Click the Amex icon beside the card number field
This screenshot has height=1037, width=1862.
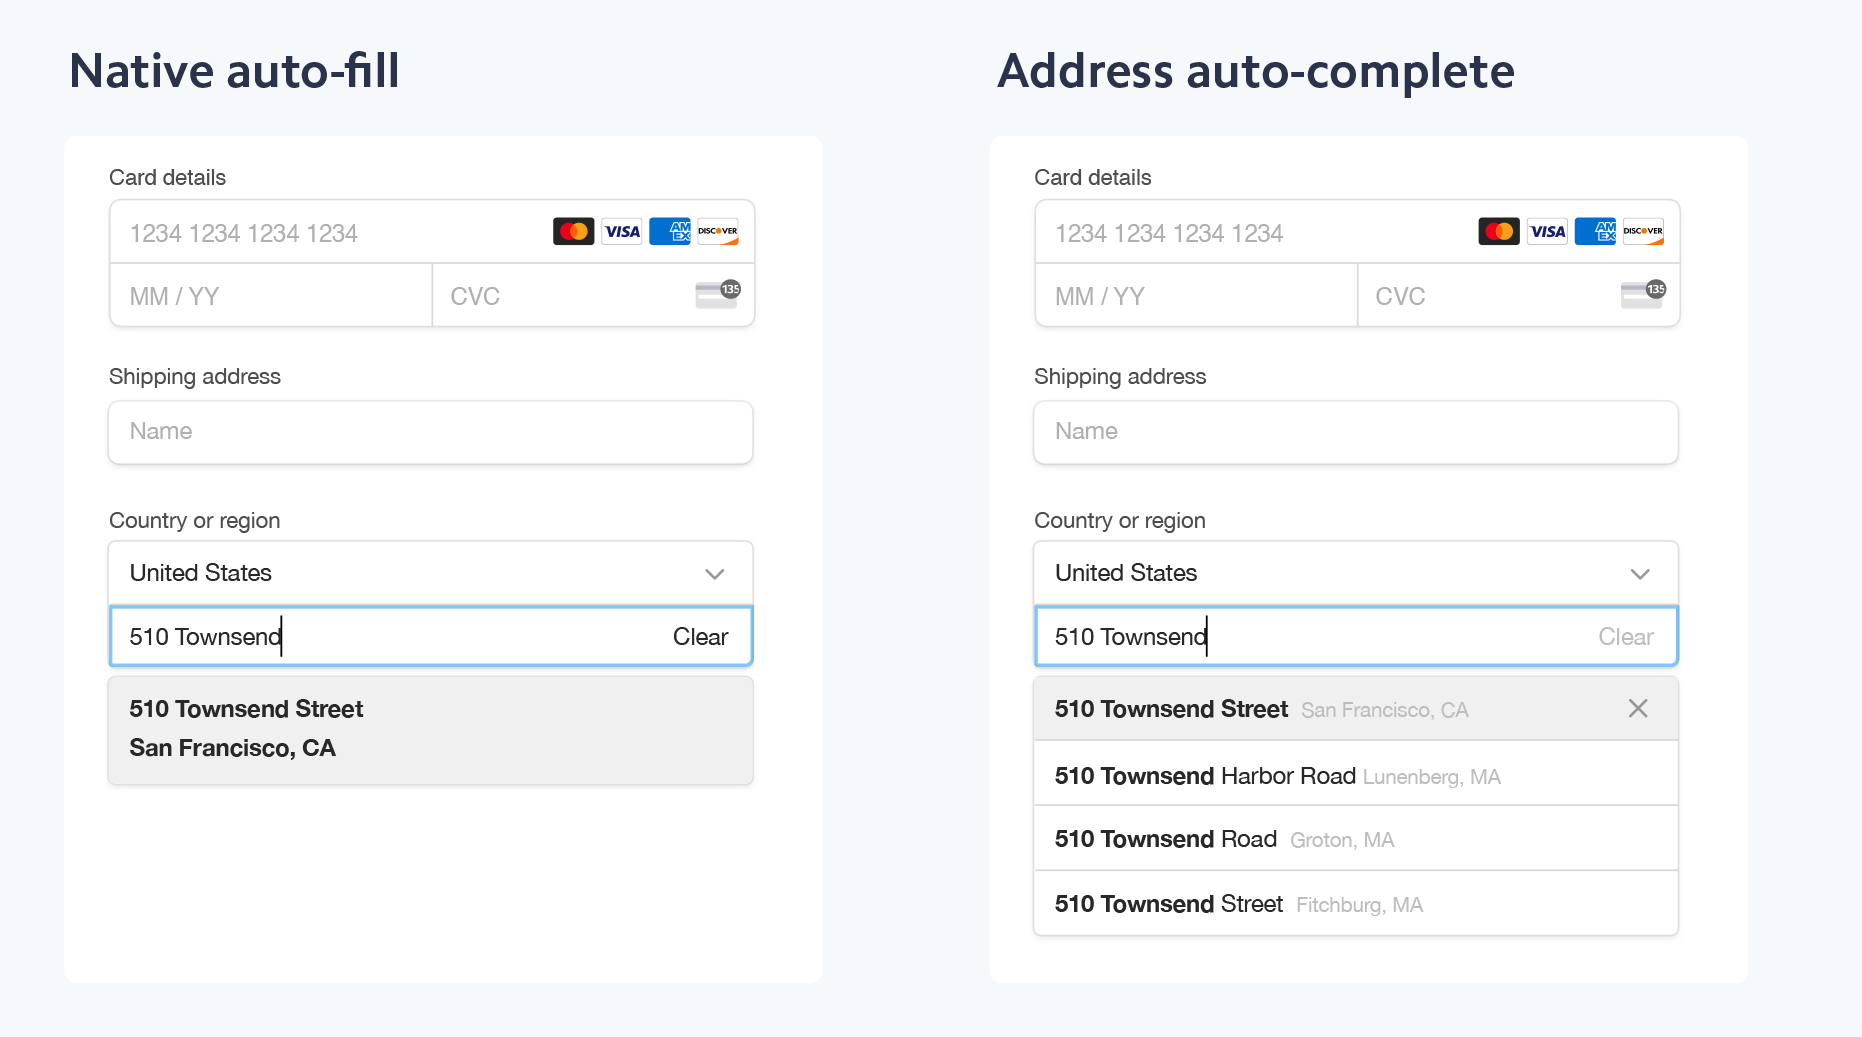[x=670, y=231]
